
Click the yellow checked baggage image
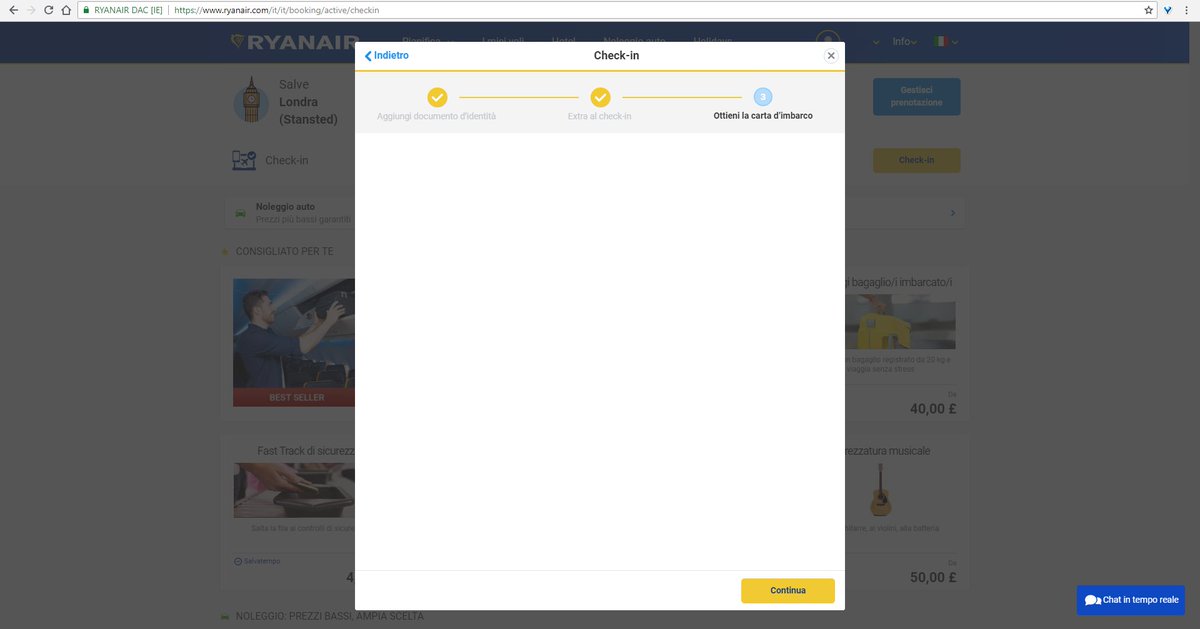(x=900, y=322)
